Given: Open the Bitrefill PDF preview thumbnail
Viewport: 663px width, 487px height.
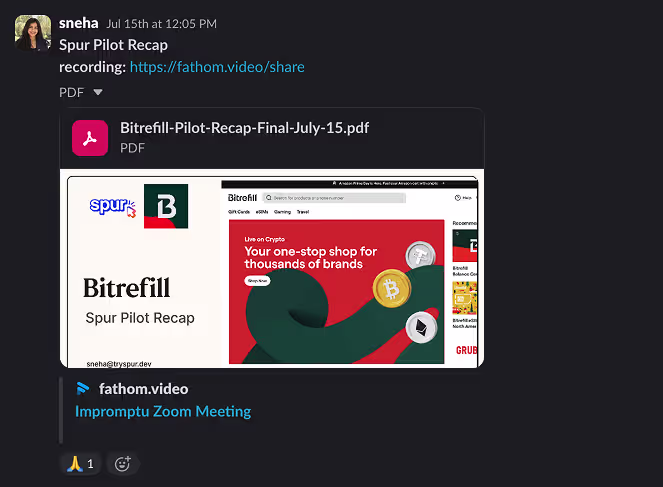Looking at the screenshot, I should click(x=272, y=268).
